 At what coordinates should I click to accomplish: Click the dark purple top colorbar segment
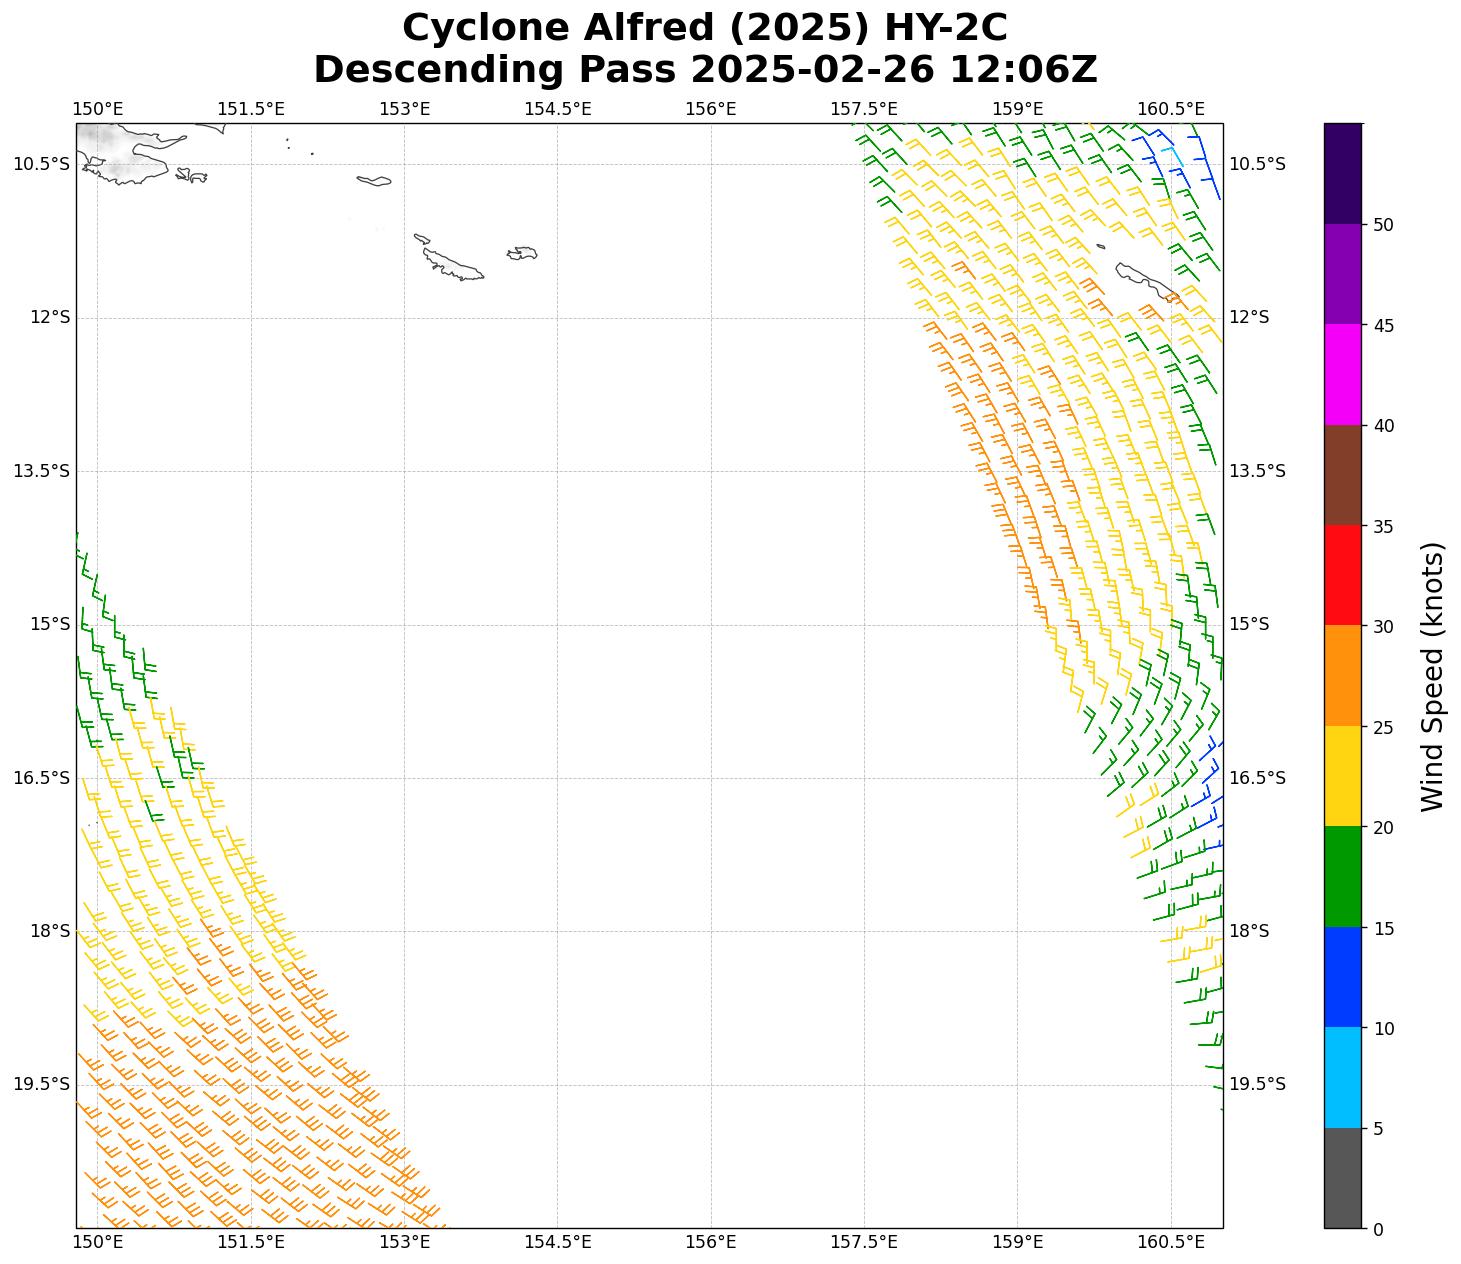pos(1342,173)
